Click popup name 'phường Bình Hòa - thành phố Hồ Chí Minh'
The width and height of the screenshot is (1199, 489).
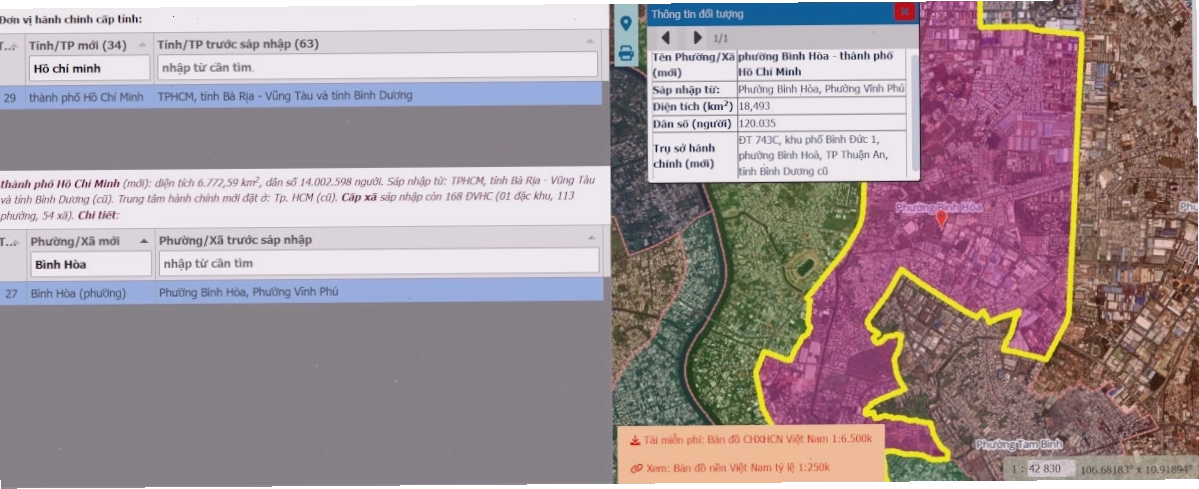pyautogui.click(x=815, y=64)
